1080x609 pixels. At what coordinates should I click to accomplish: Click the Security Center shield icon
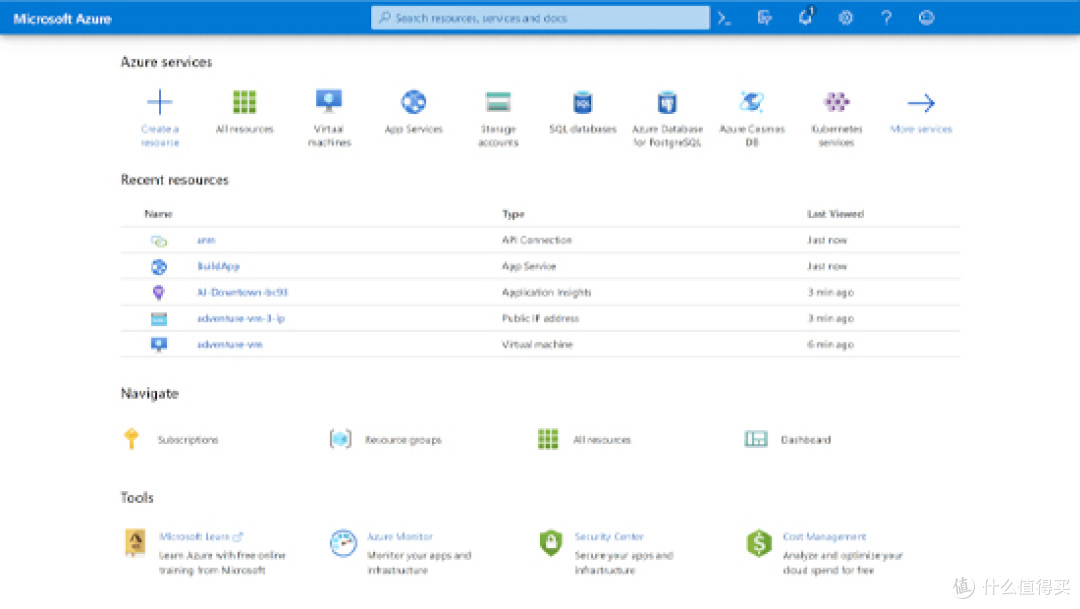click(x=550, y=543)
